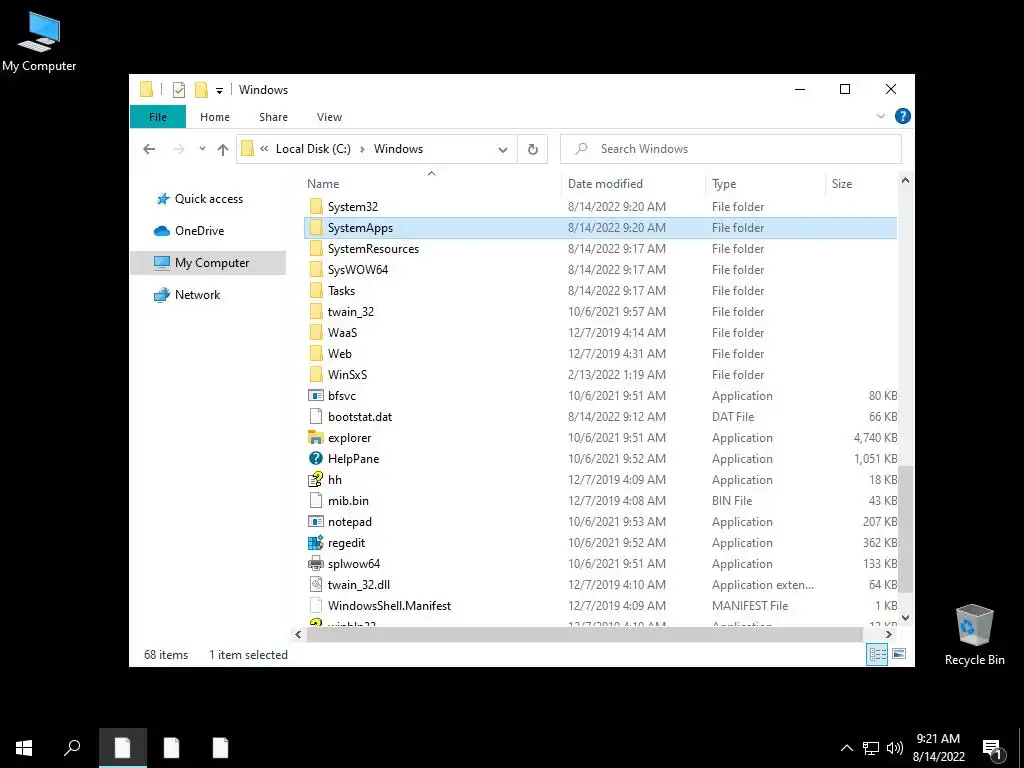
Task: Open the My Computer desktop icon
Action: point(39,41)
